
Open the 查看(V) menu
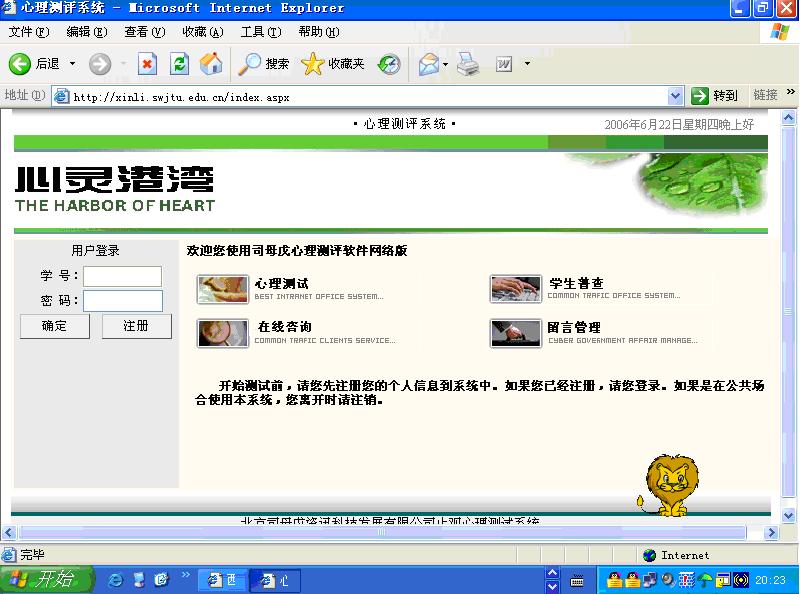pyautogui.click(x=144, y=32)
